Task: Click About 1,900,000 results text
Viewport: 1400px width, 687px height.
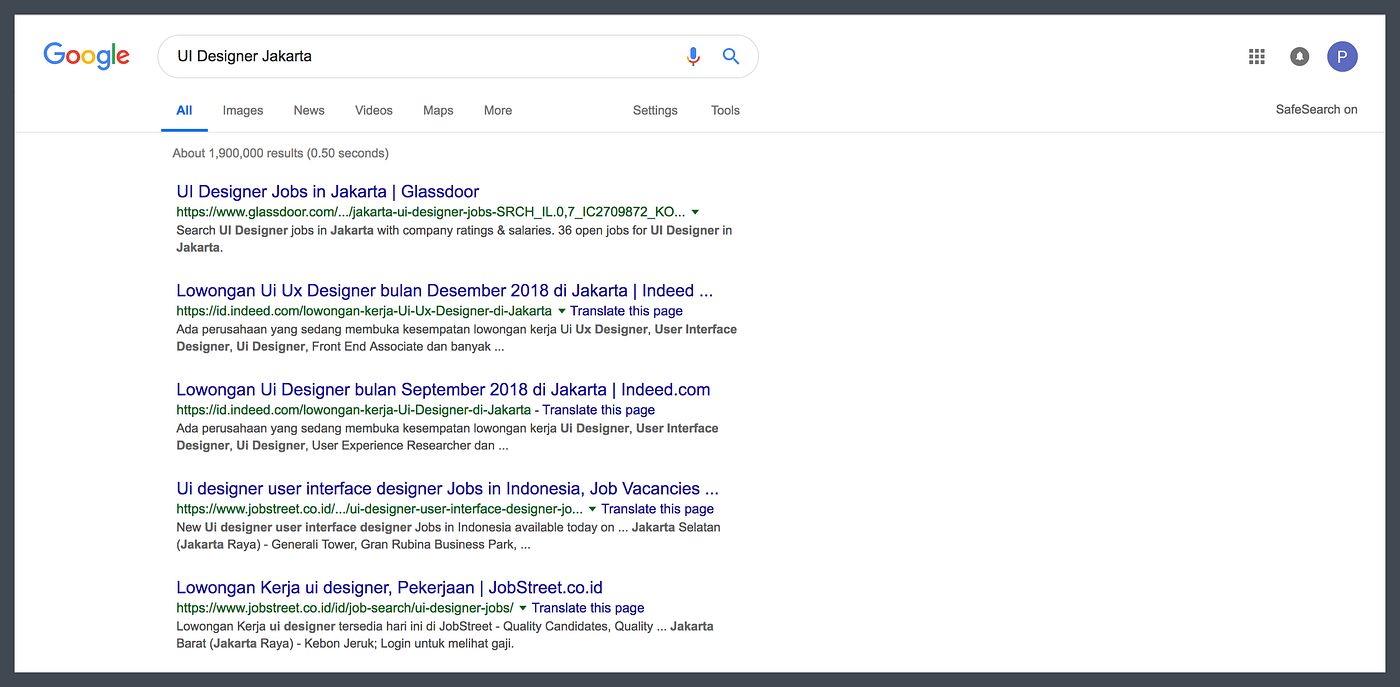Action: pyautogui.click(x=280, y=153)
